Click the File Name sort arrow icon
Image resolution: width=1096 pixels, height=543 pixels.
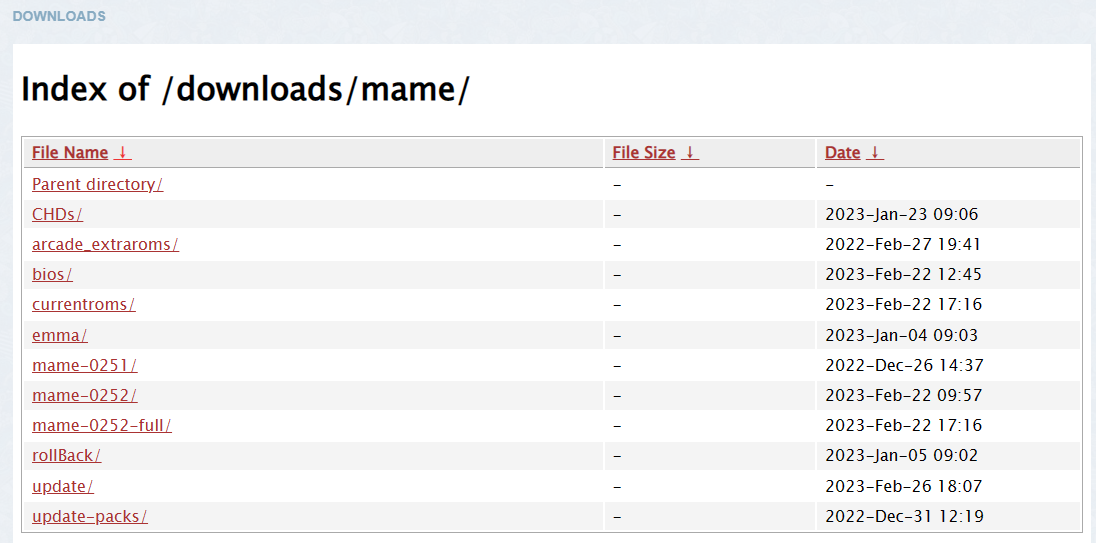(x=122, y=153)
